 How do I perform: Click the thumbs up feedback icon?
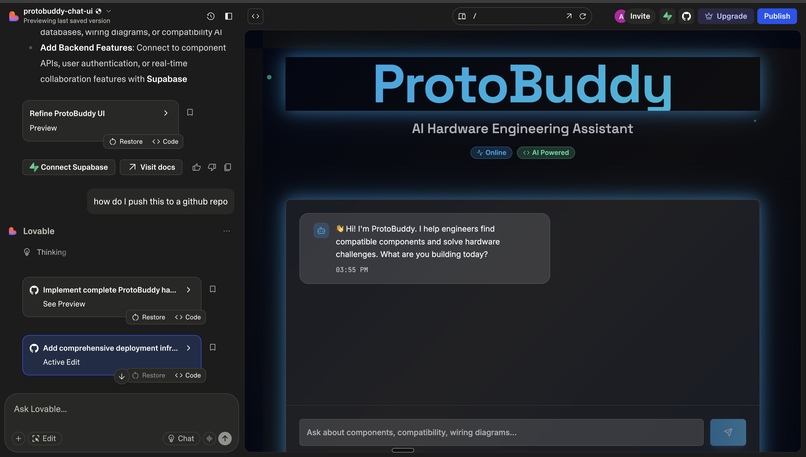(196, 167)
